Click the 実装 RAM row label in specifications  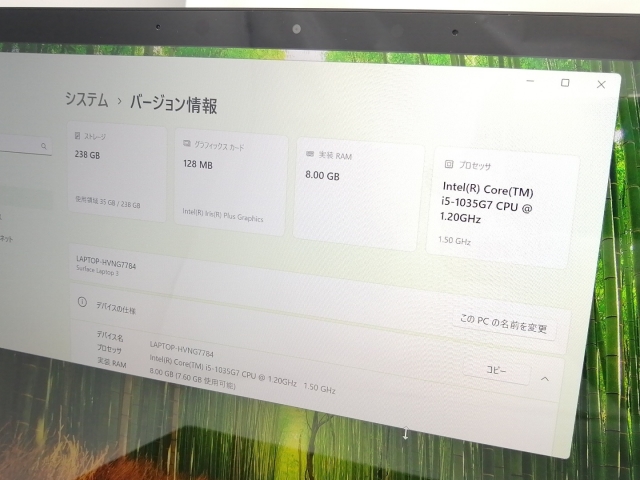click(x=111, y=362)
